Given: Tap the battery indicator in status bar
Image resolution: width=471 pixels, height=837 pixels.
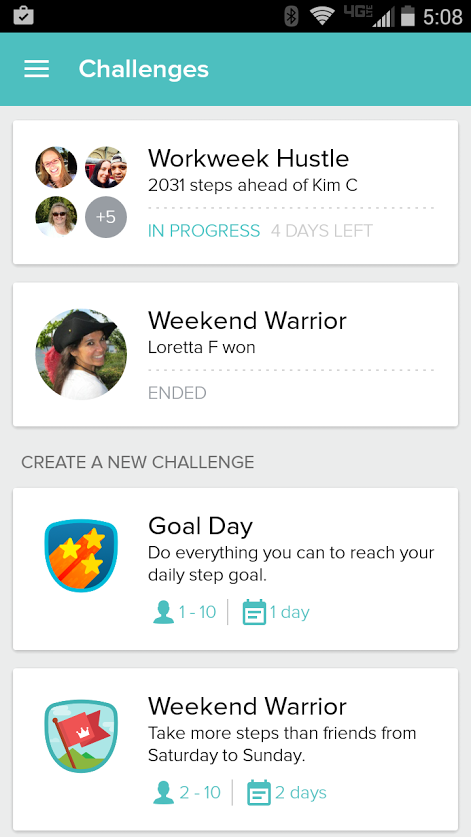Looking at the screenshot, I should click(408, 17).
